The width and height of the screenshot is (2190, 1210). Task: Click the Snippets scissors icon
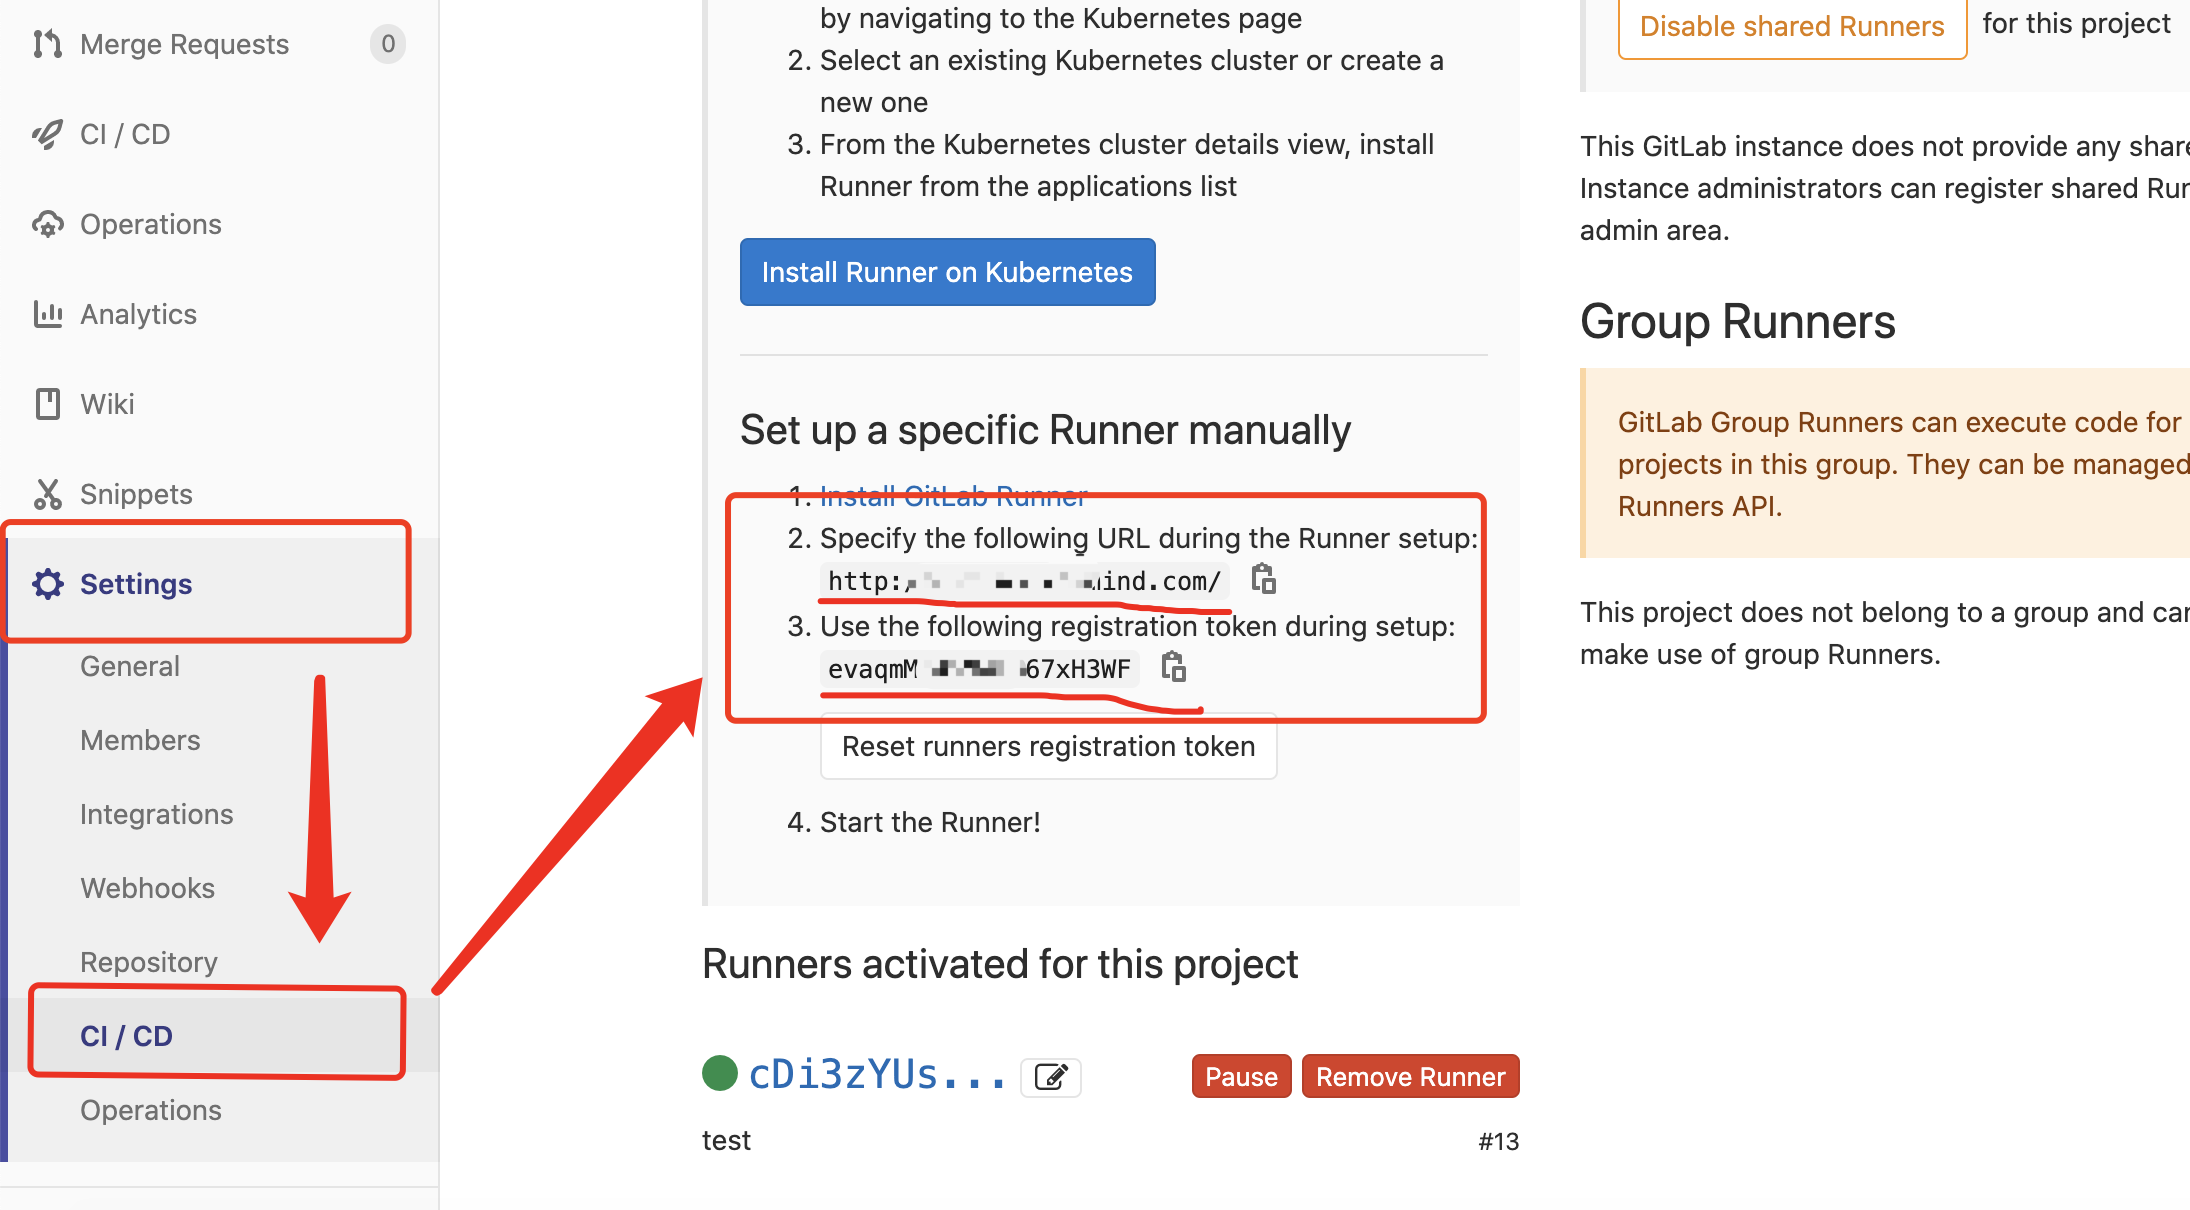[47, 494]
